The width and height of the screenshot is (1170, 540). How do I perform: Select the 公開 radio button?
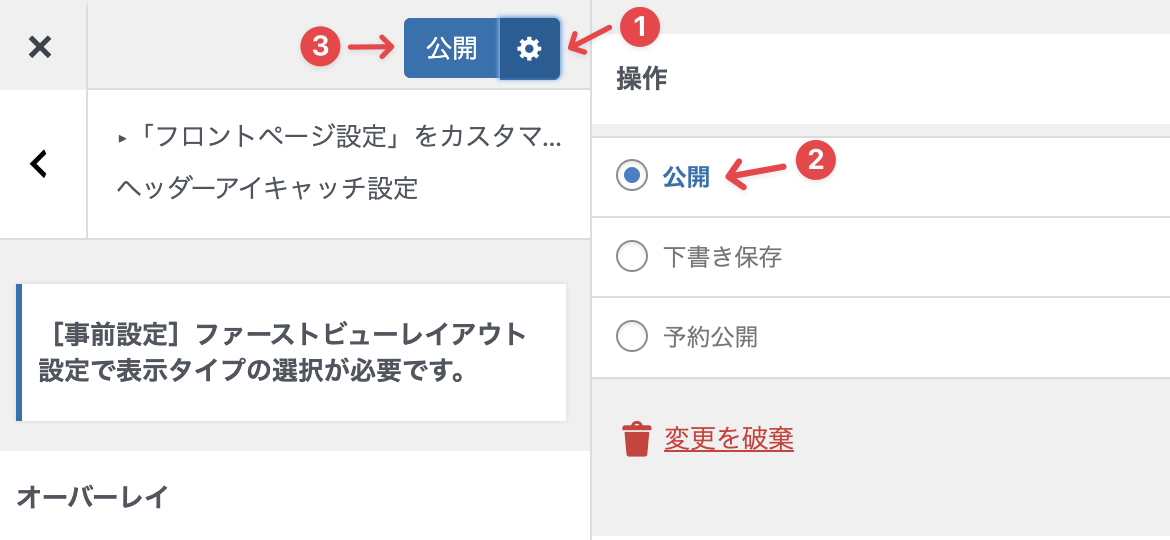coord(632,176)
